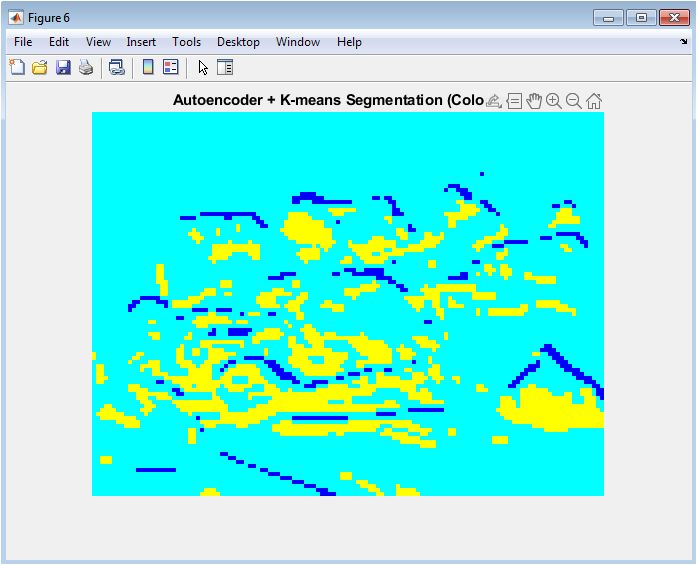Enable the Brush Data tool in the axes toolbar
697x565 pixels.
pos(494,101)
